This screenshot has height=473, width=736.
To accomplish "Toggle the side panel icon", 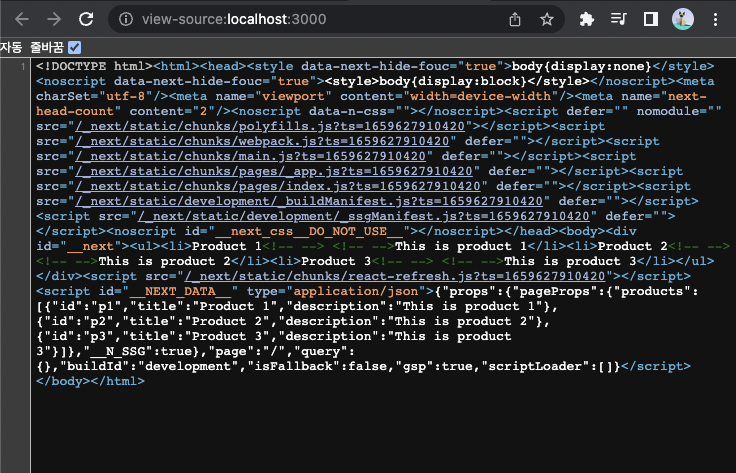I will click(x=651, y=19).
